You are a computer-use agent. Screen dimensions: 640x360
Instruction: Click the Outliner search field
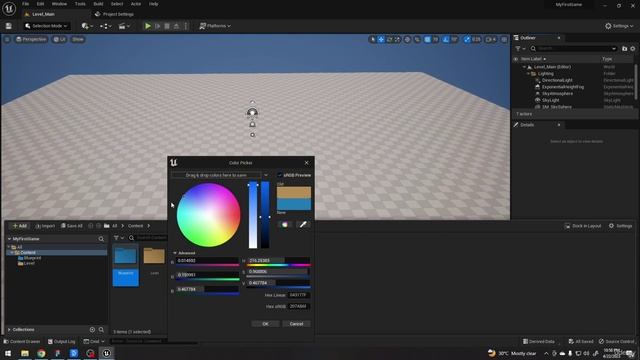(573, 49)
